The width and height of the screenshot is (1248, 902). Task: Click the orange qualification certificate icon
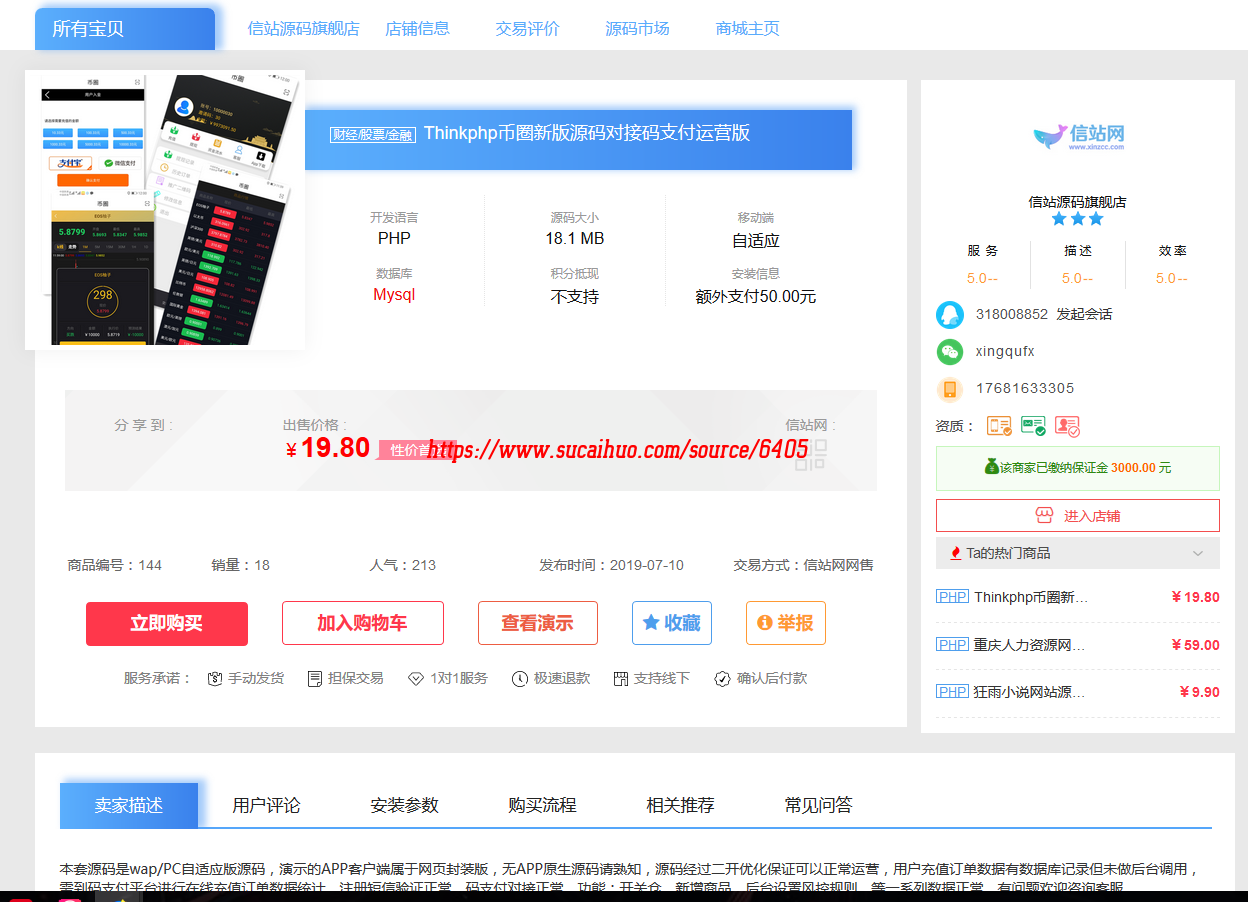pyautogui.click(x=999, y=426)
